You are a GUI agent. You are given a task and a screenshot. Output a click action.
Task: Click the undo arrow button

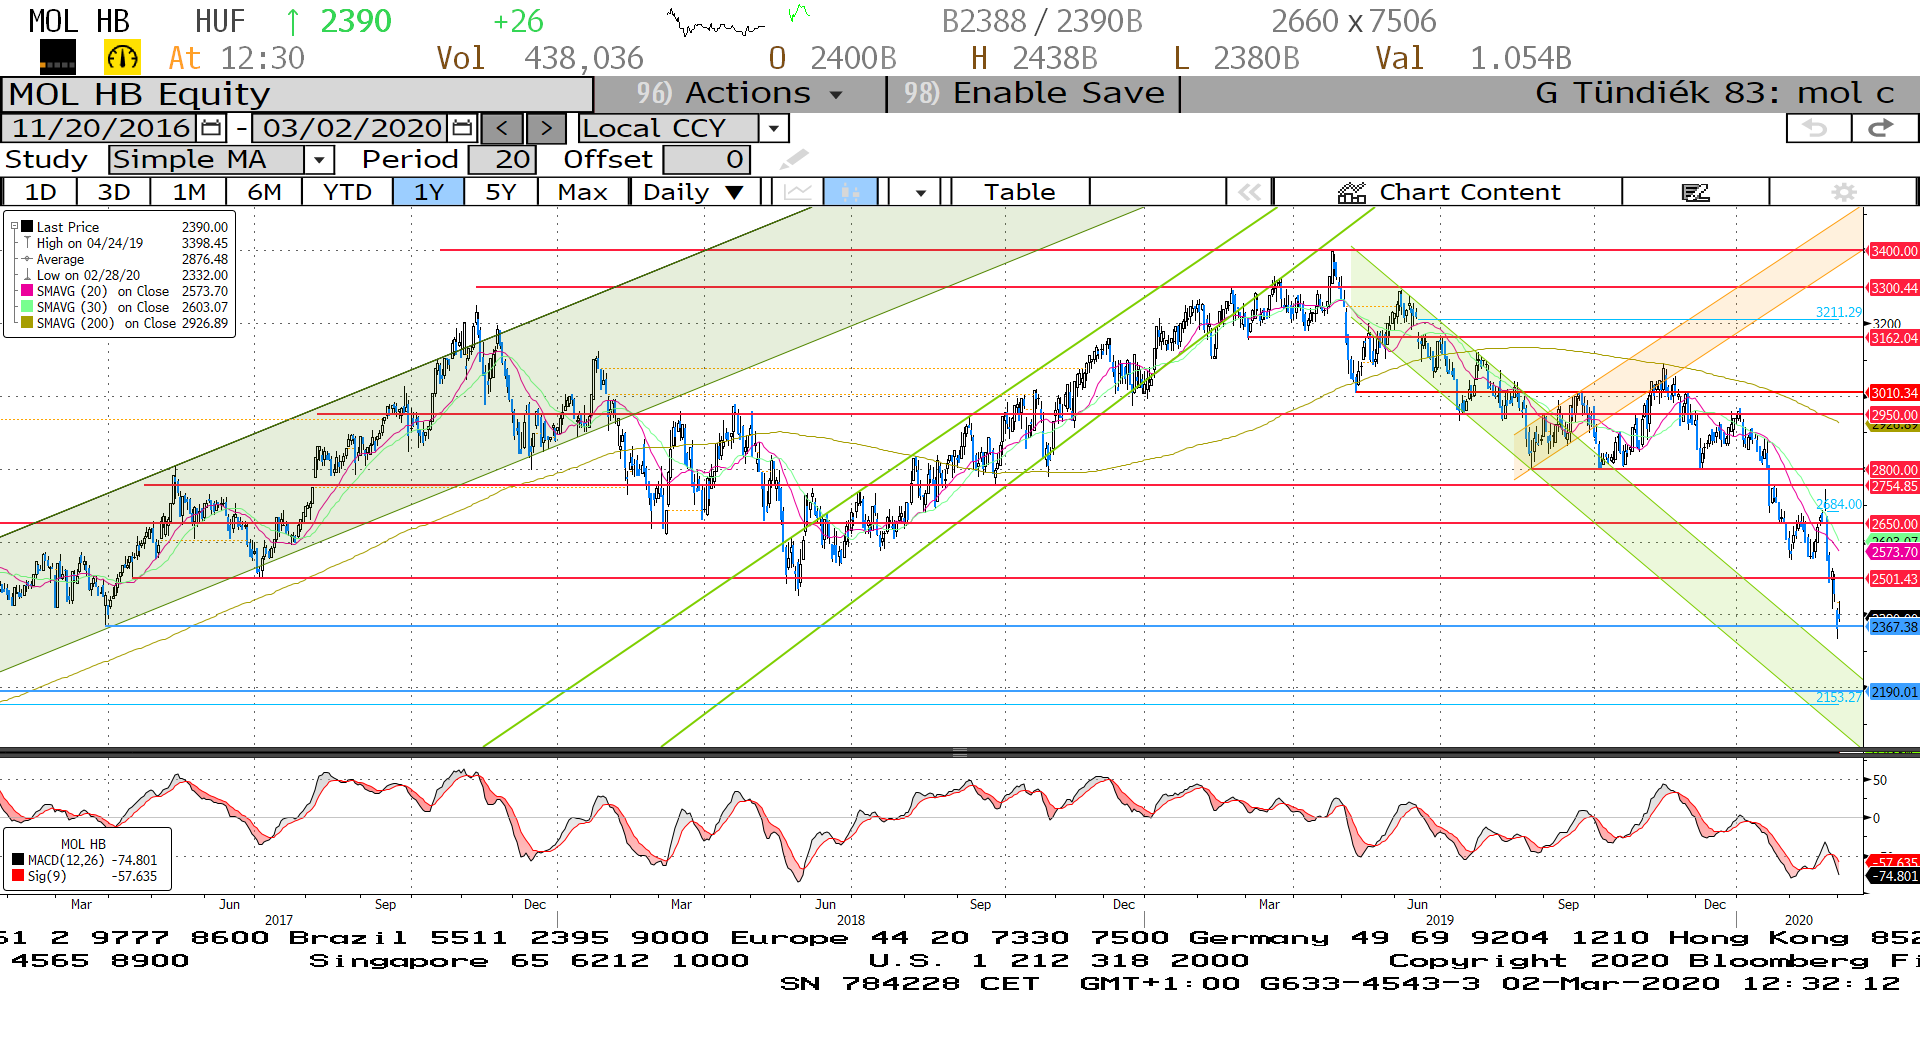(1817, 128)
